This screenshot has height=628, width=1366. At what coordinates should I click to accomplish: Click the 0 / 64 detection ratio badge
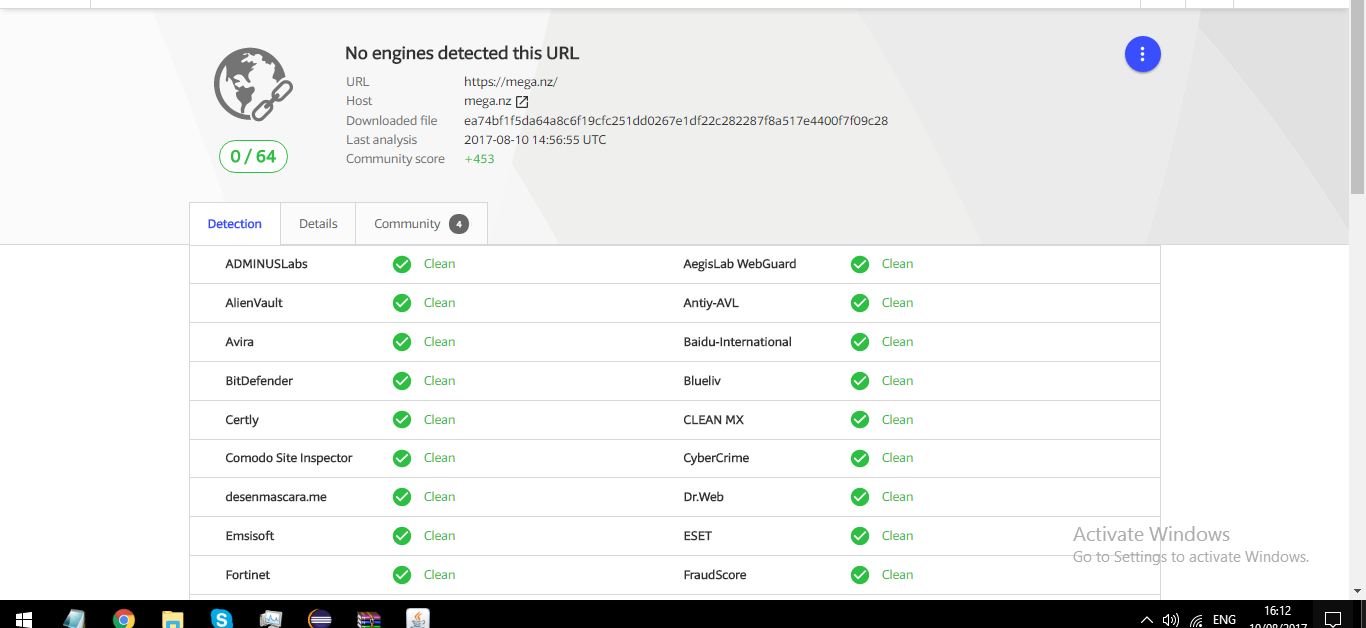(253, 156)
